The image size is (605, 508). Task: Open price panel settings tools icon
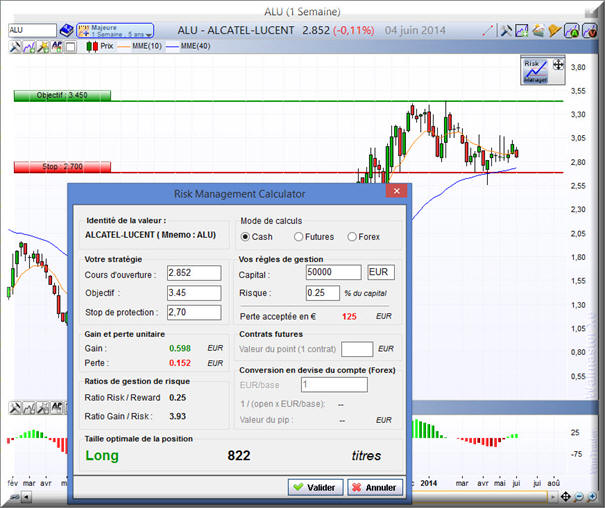click(15, 47)
